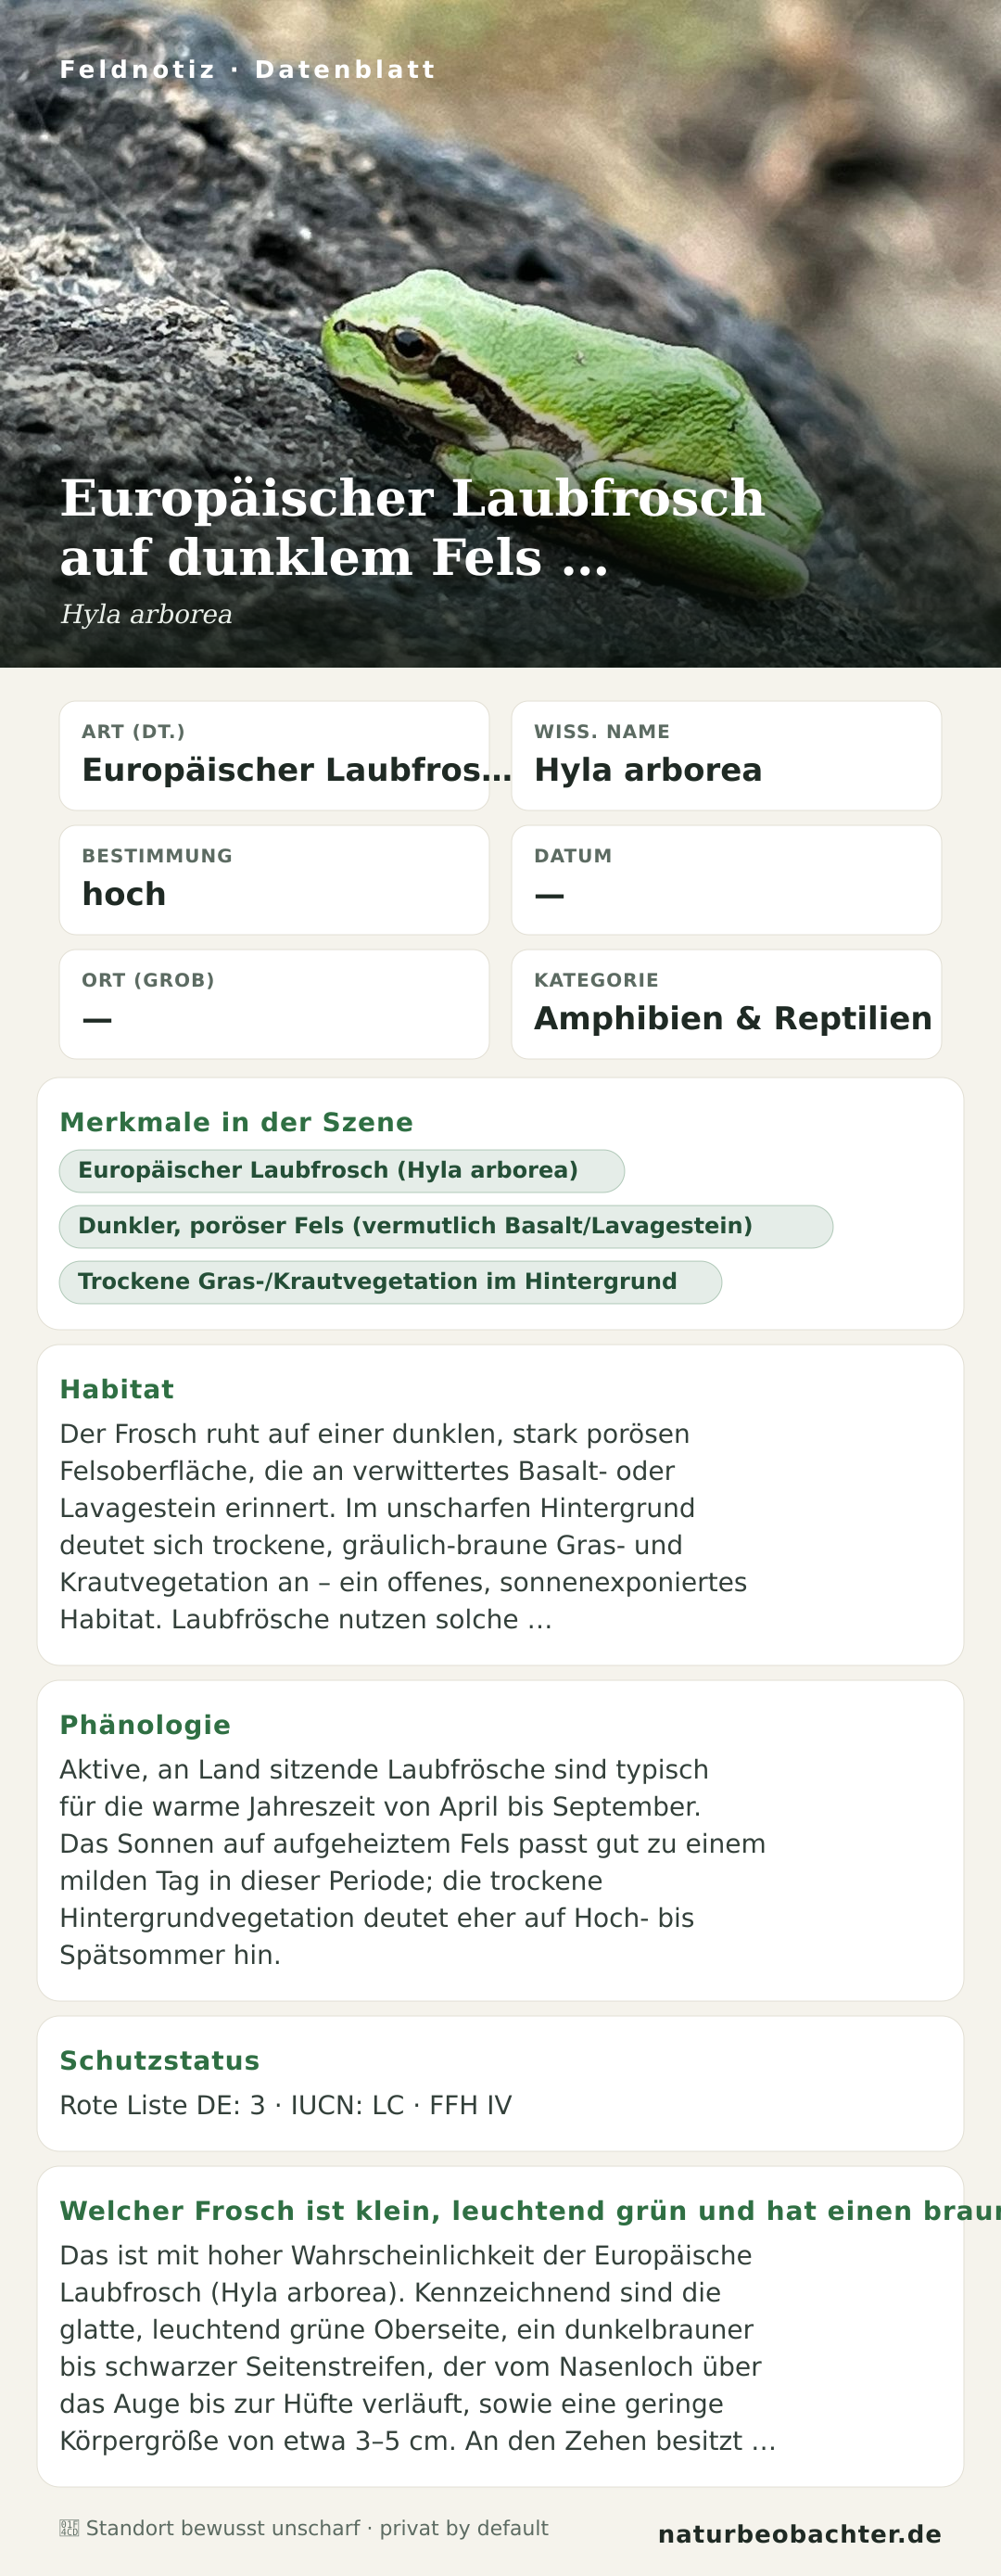
Task: Click the Merkmale in der Szene heading
Action: (x=236, y=1122)
